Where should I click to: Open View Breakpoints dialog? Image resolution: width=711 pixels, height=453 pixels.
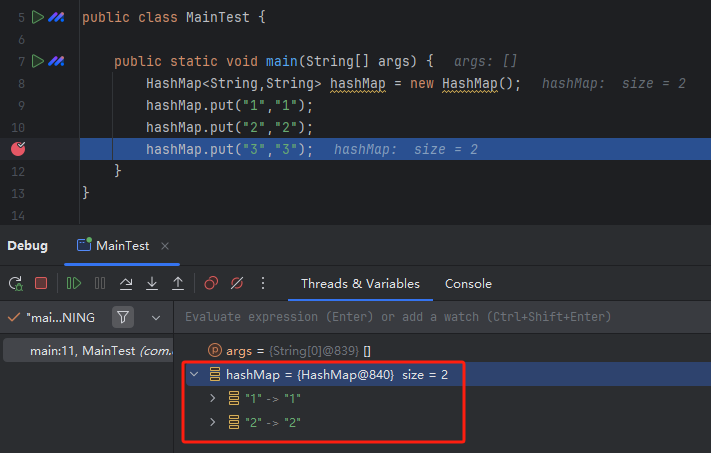pos(211,284)
